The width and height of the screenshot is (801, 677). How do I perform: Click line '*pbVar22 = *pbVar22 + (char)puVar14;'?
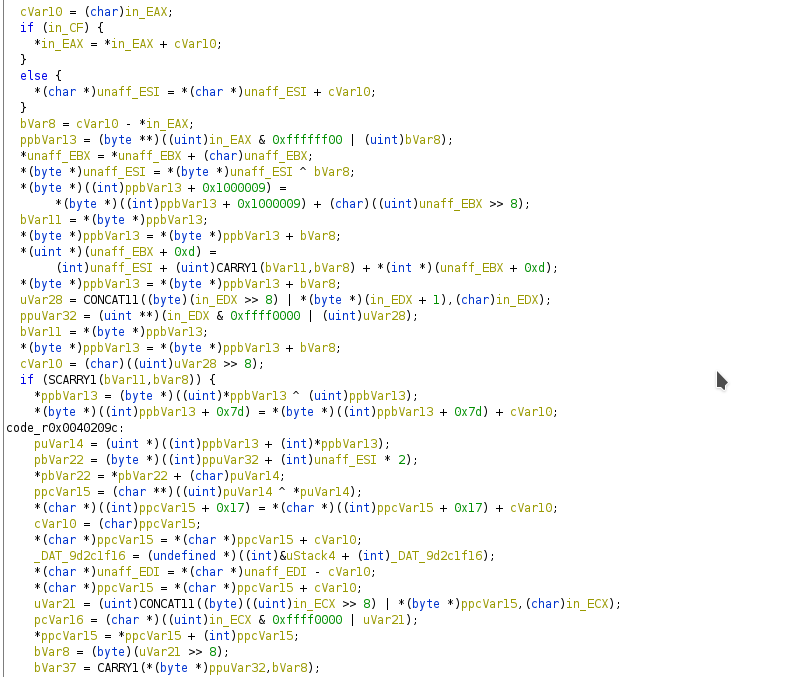click(x=159, y=476)
